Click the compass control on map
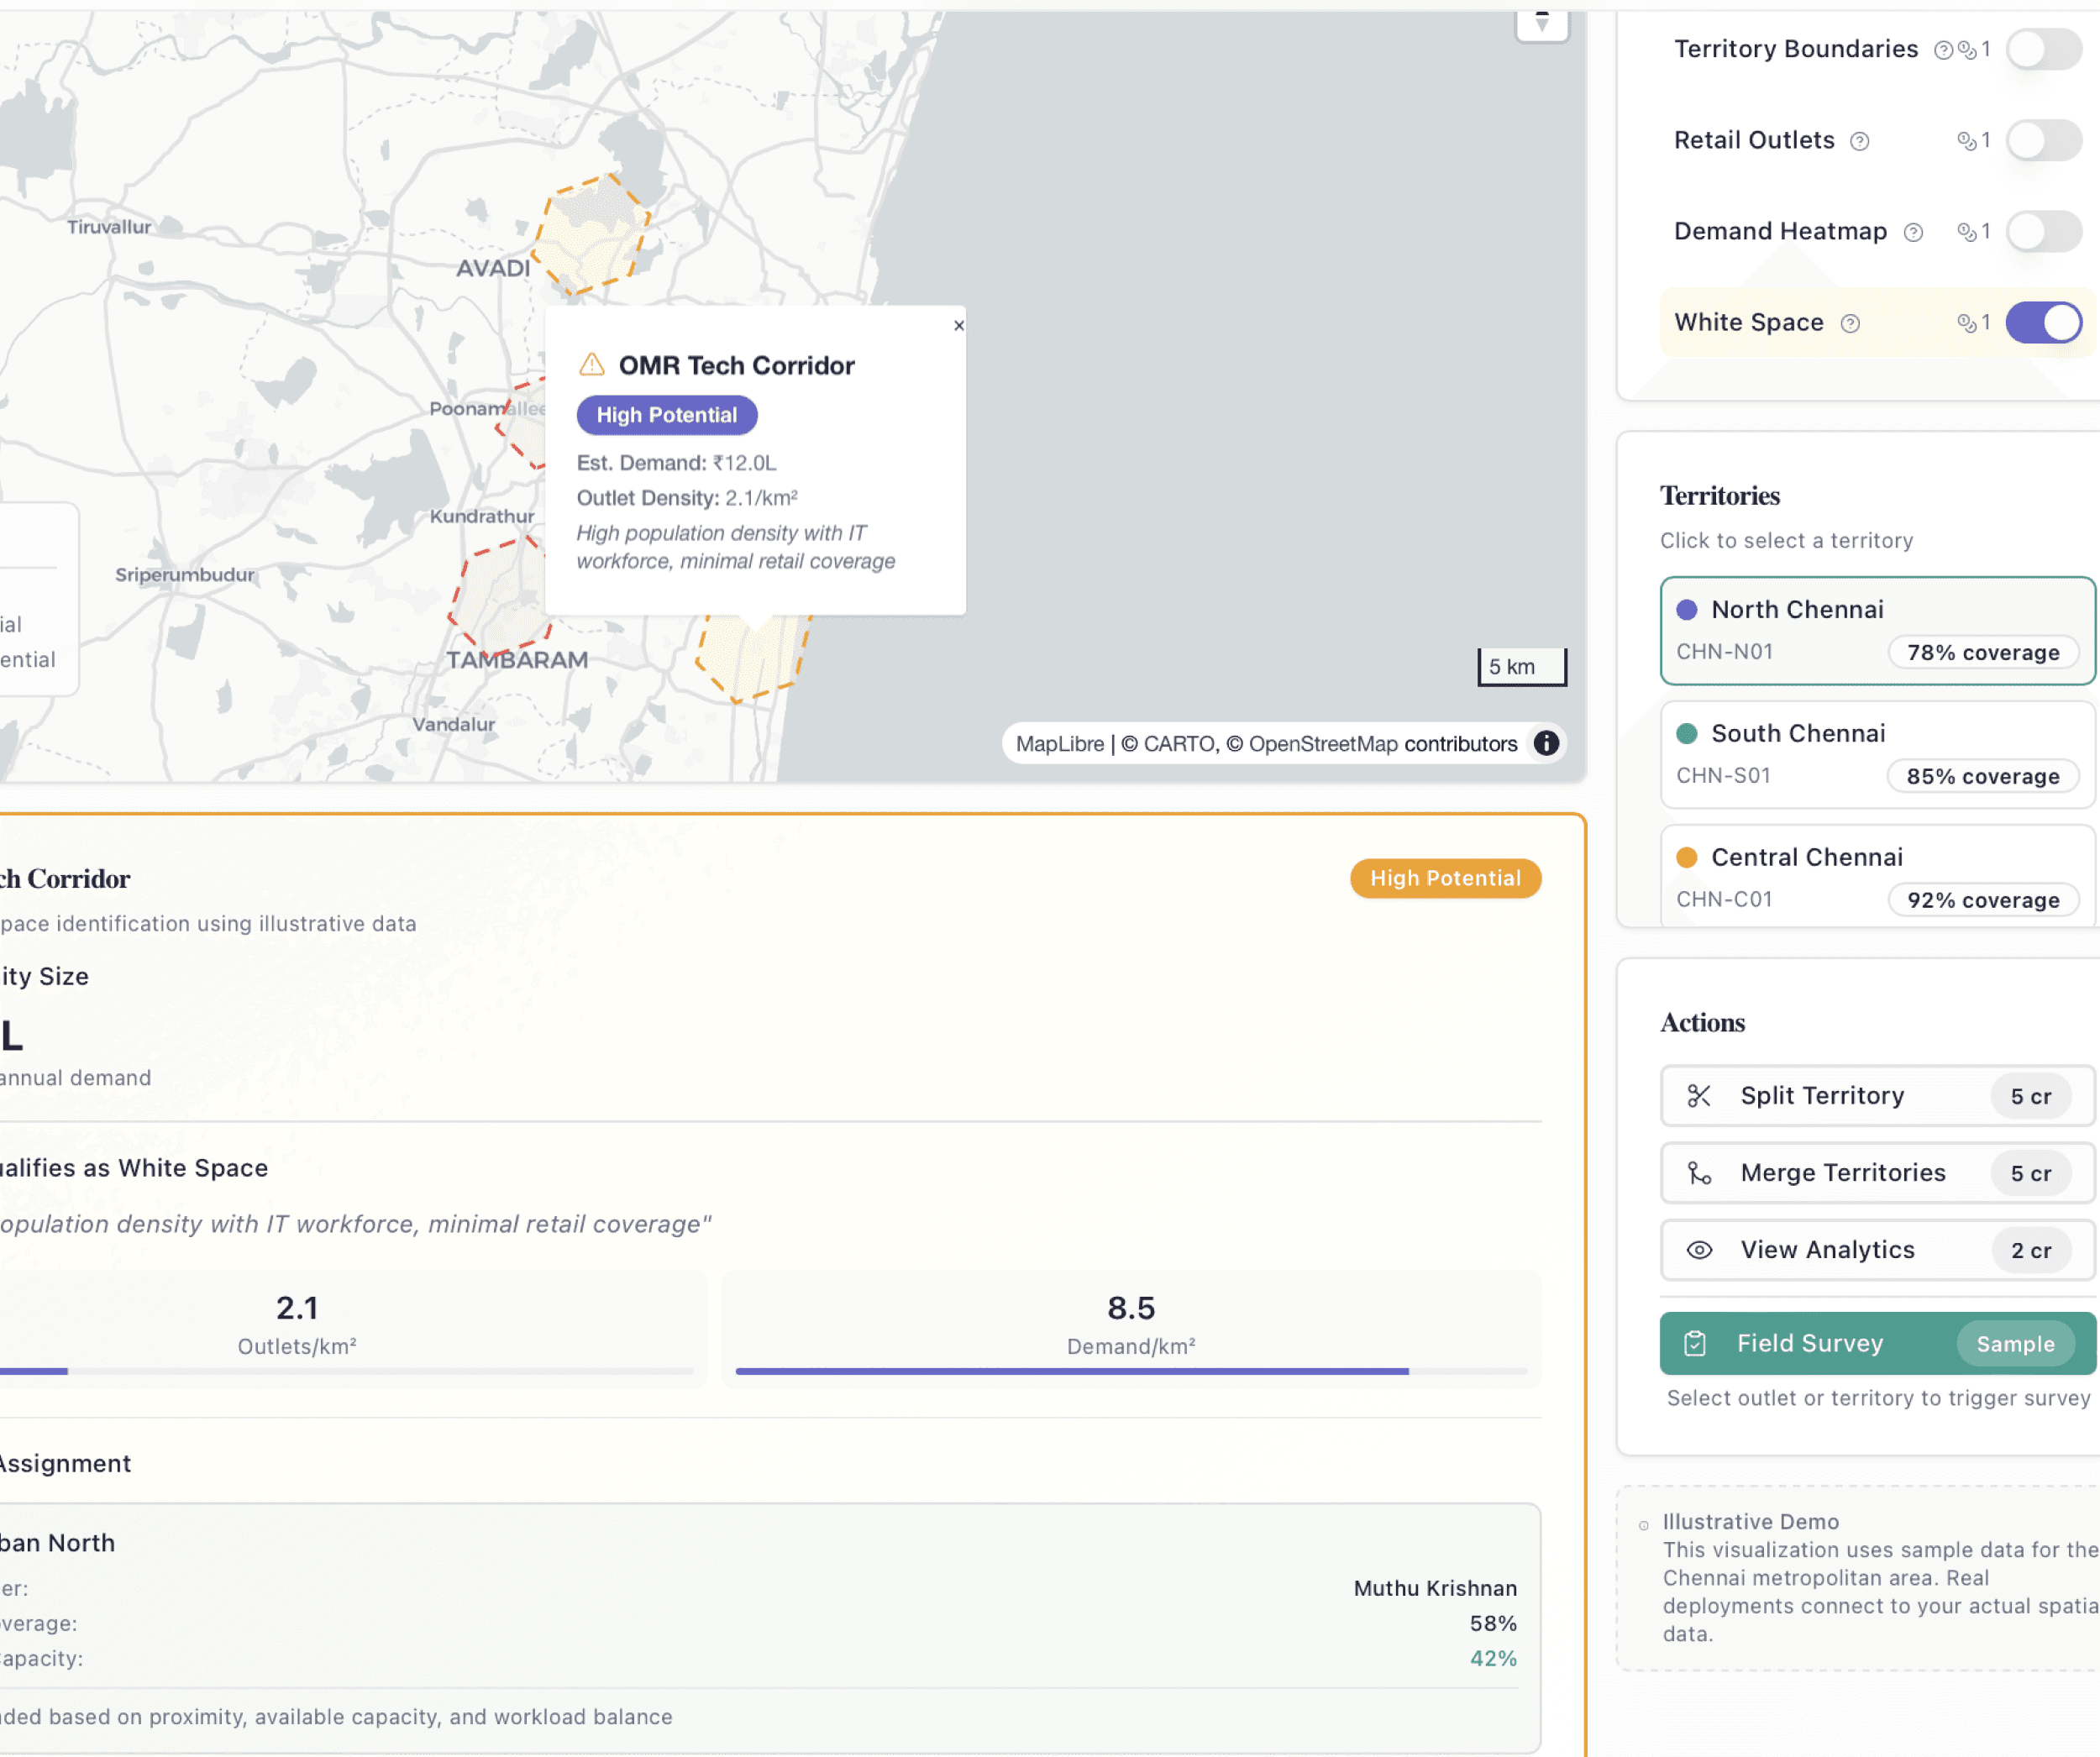The image size is (2100, 1757). pyautogui.click(x=1541, y=22)
